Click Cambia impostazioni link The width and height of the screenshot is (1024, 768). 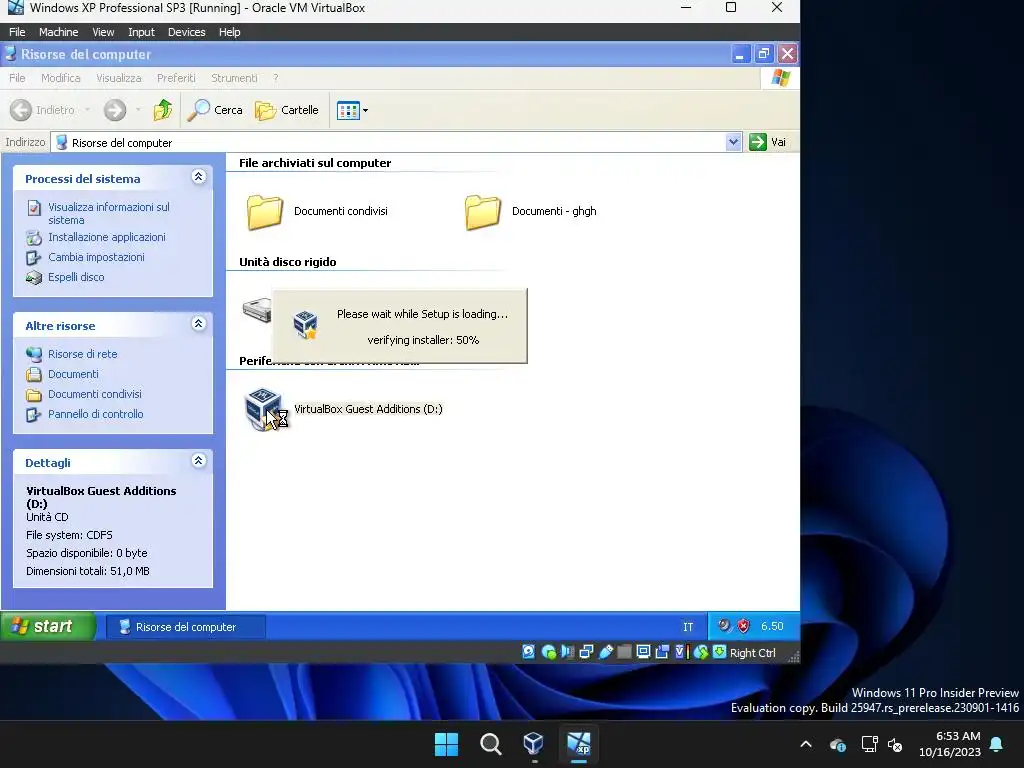96,257
